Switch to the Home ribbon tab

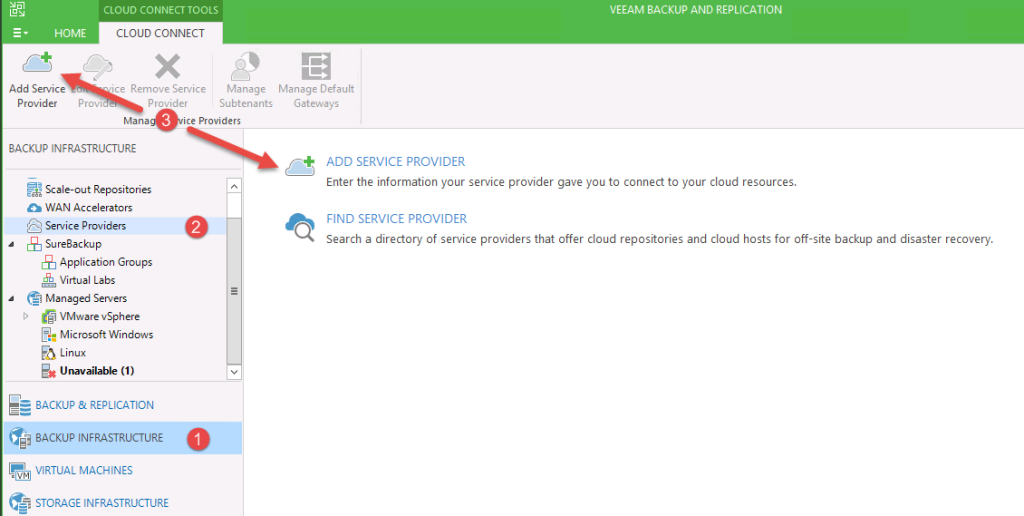70,33
